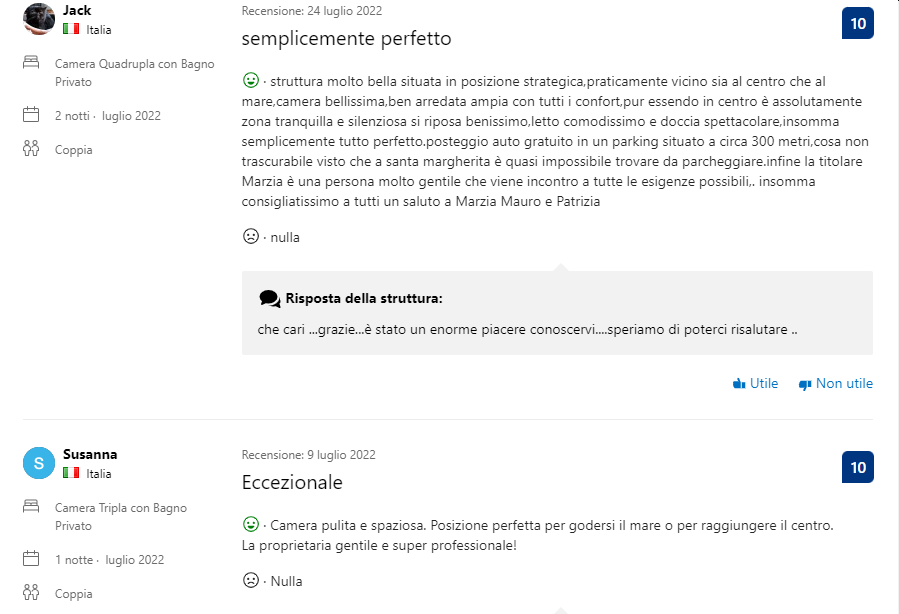The width and height of the screenshot is (899, 614).
Task: Click the Italian flag beside Susanna
Action: pos(71,472)
